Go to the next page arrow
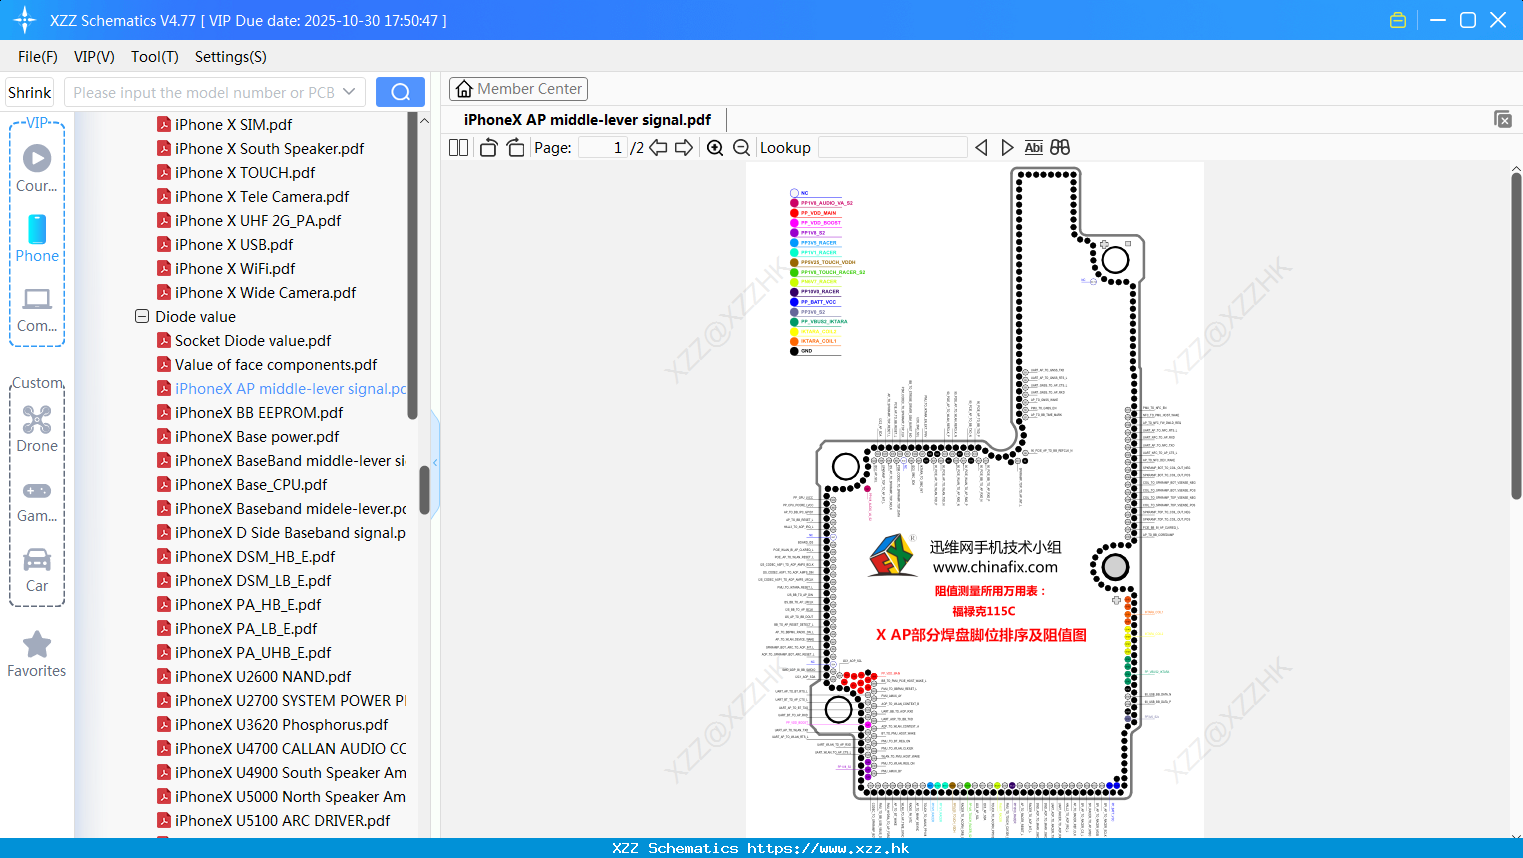Screen dimensions: 1523x858 point(684,148)
